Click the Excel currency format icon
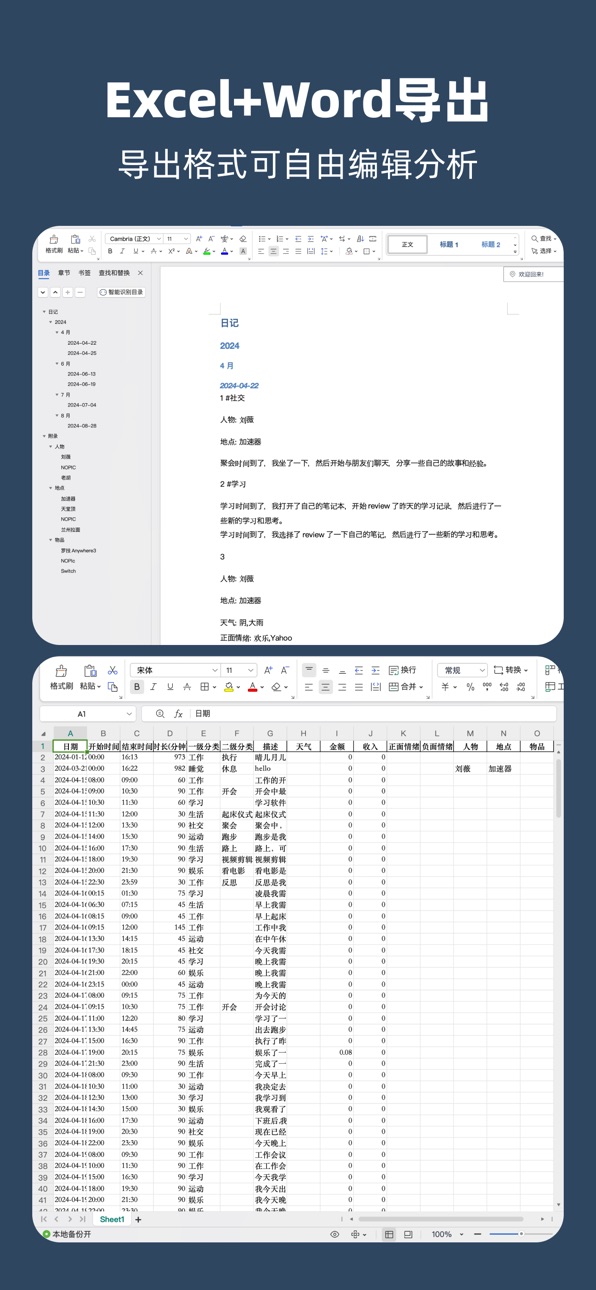Screen dimensions: 596x1290 pos(444,687)
